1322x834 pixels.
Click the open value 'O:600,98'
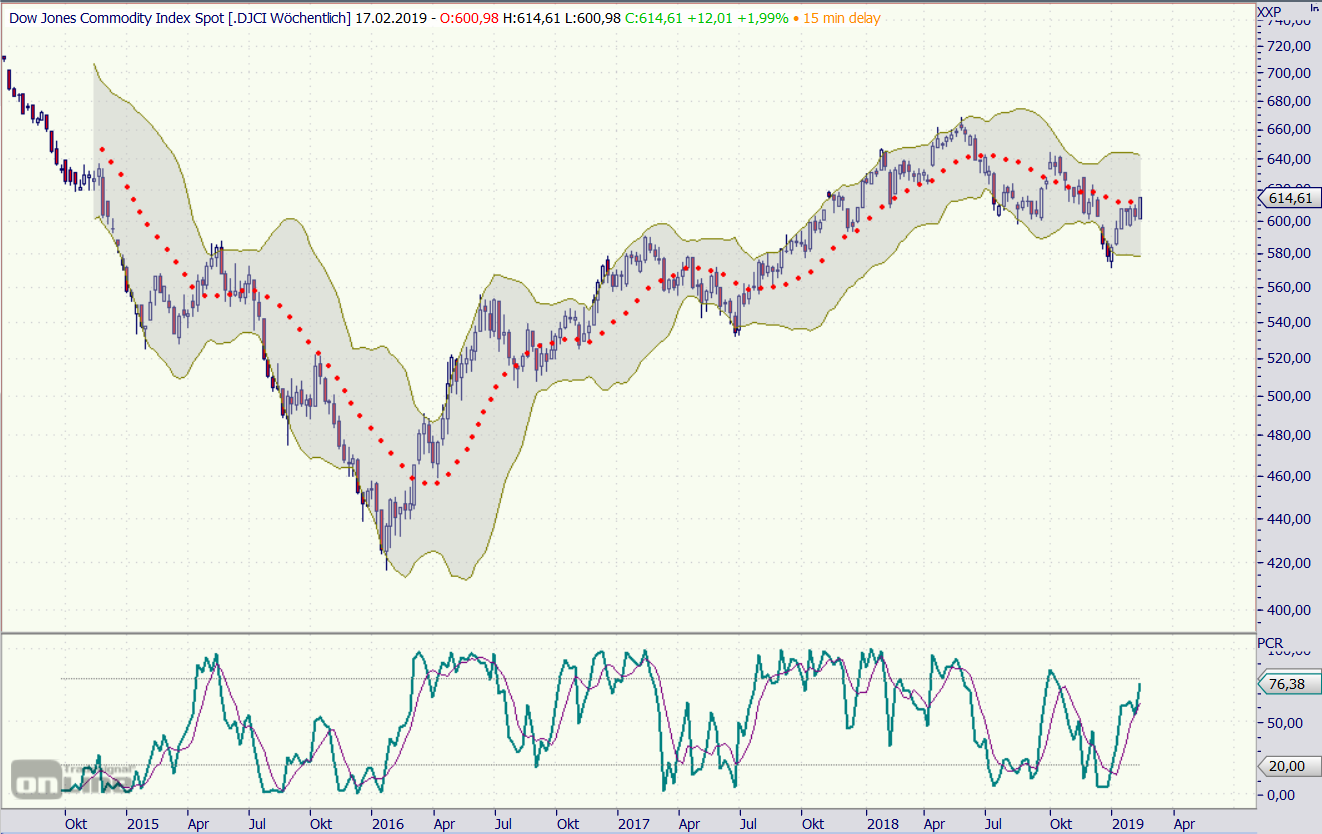tap(468, 19)
